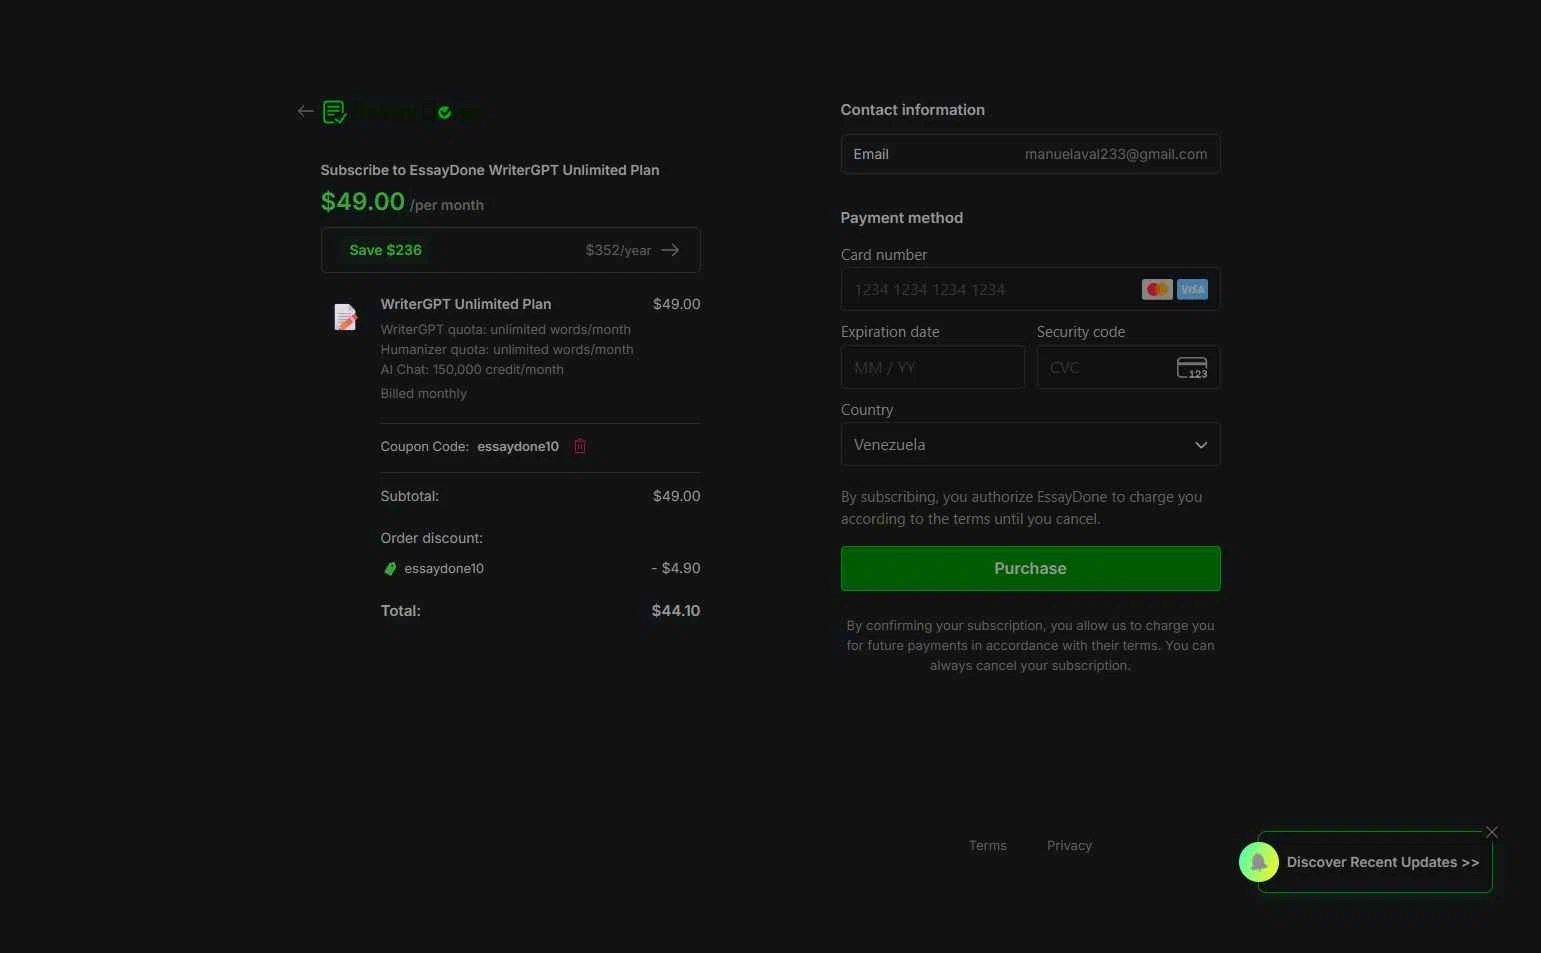Focus the CVC security code field

click(1128, 367)
